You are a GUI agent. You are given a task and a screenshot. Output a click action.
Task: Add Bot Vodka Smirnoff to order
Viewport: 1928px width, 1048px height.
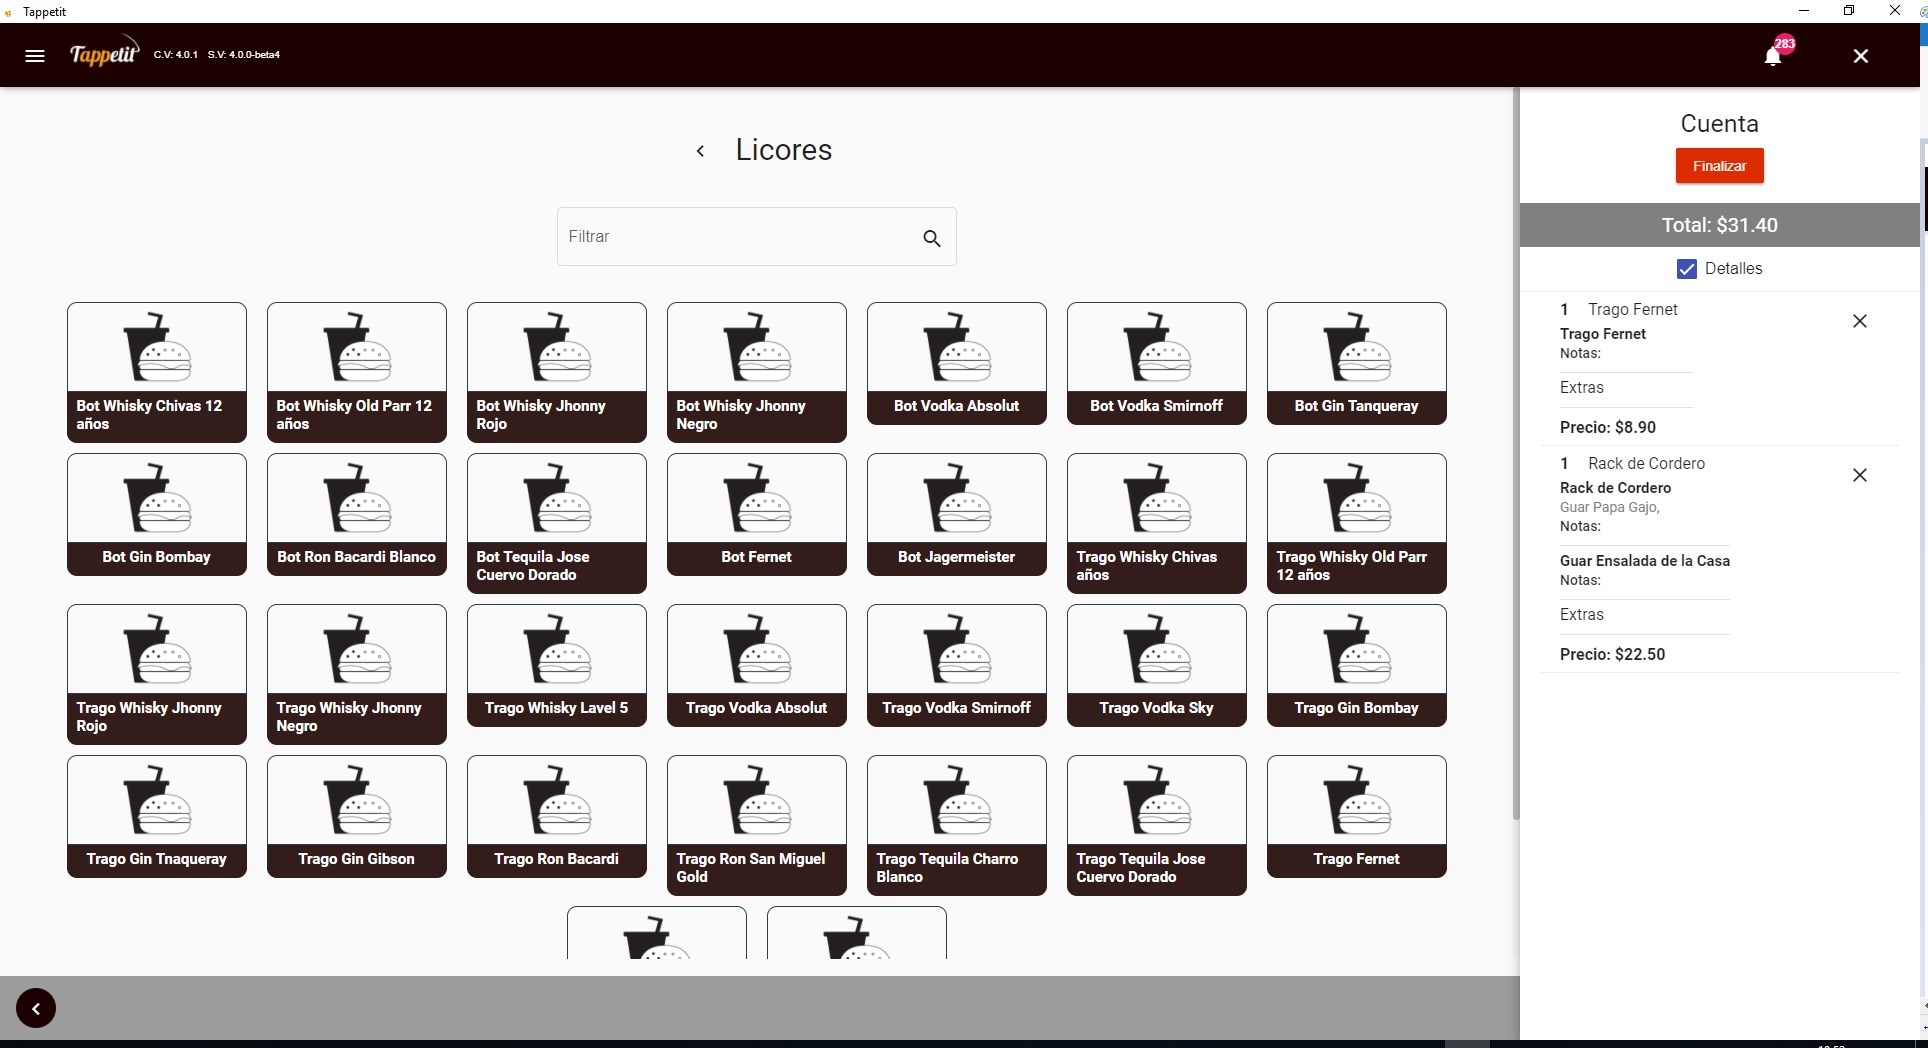pyautogui.click(x=1157, y=363)
